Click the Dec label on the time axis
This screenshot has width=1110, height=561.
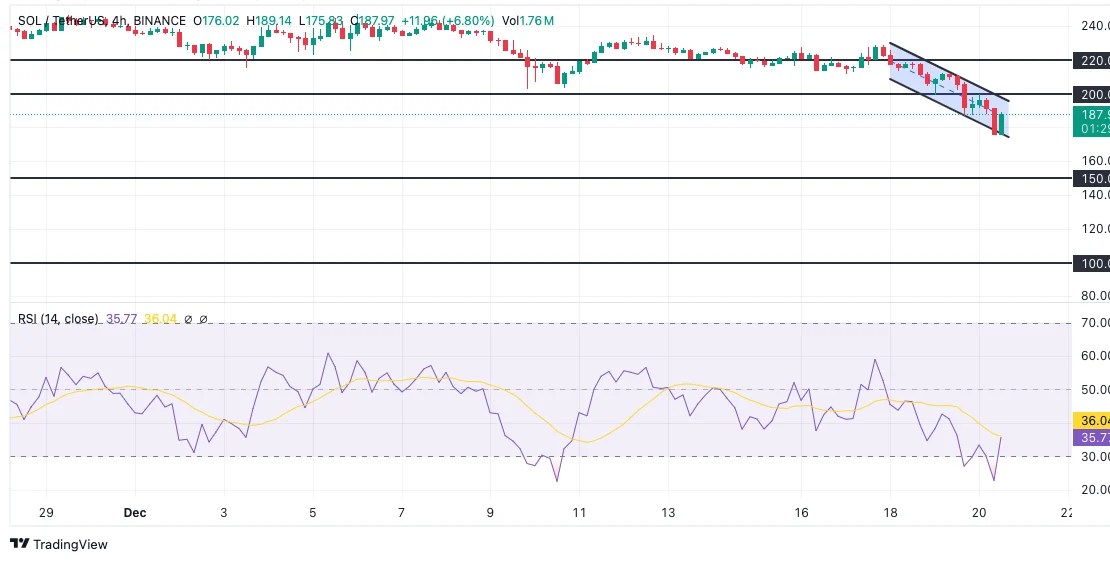[x=135, y=512]
